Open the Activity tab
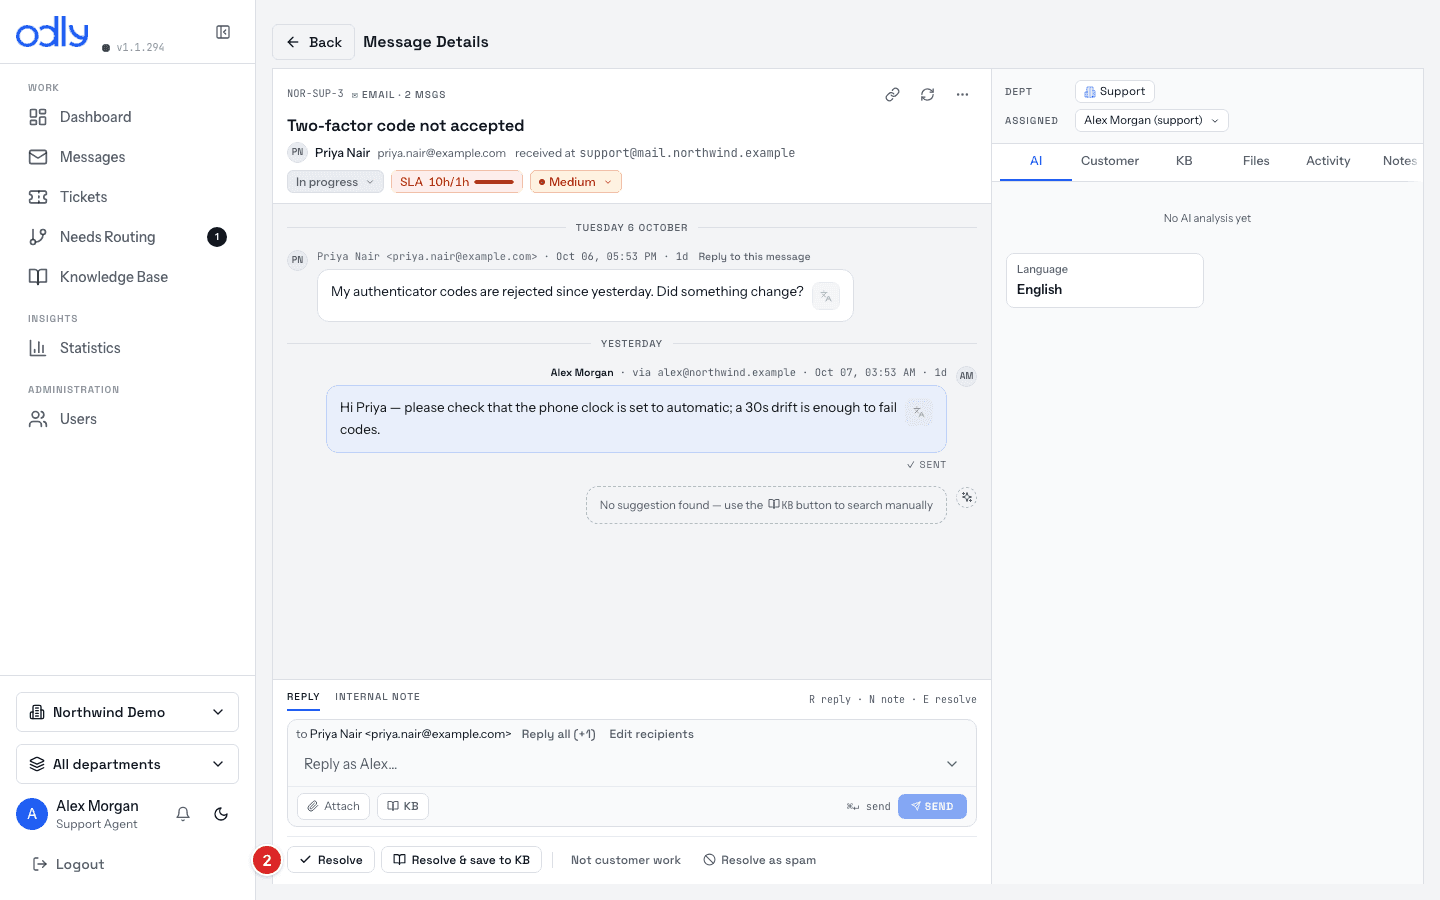This screenshot has width=1440, height=900. click(1328, 161)
